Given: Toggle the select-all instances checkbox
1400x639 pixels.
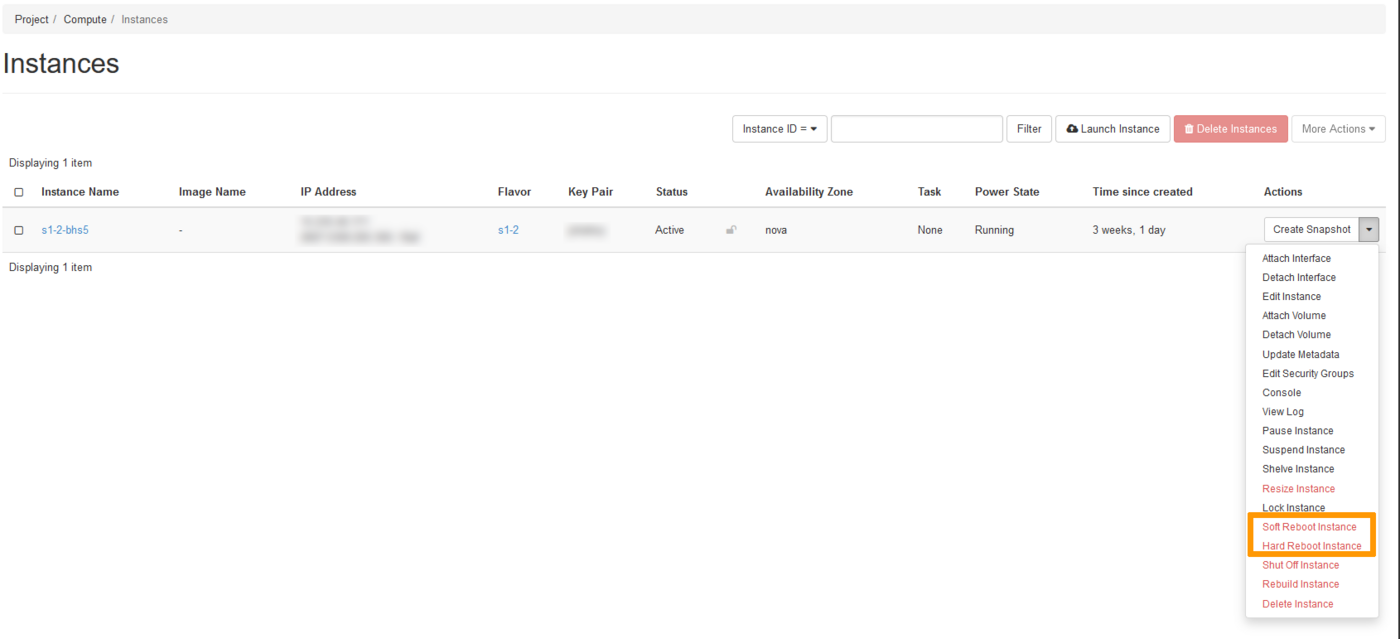Looking at the screenshot, I should tap(19, 192).
